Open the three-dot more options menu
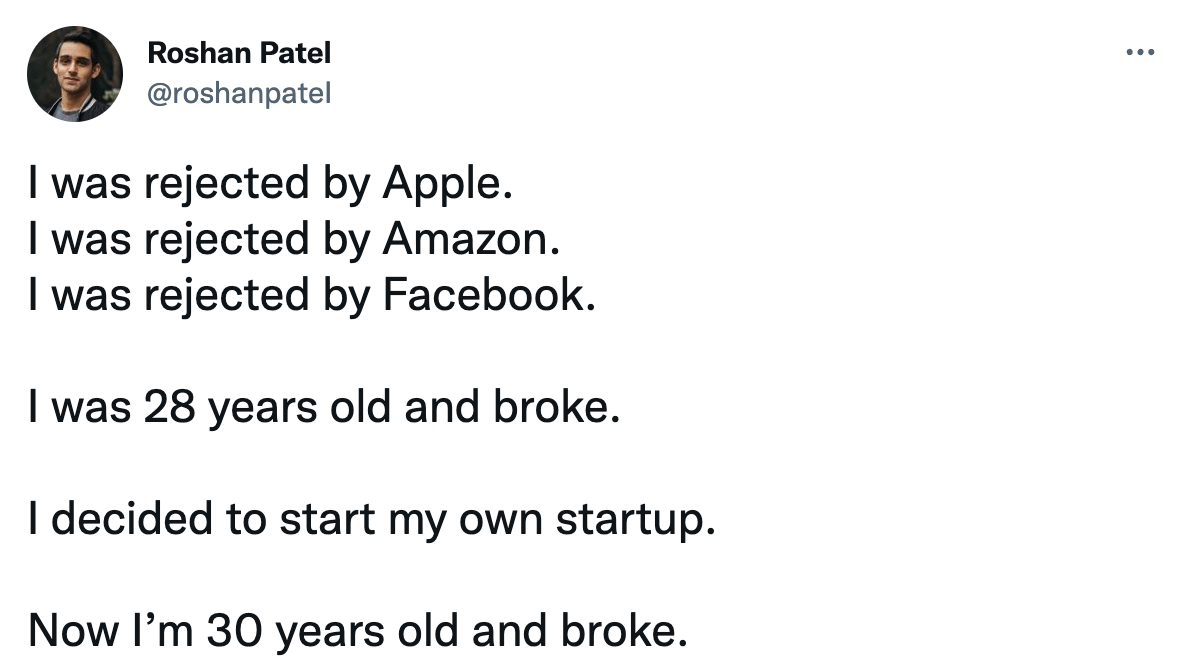The image size is (1186, 670). [x=1140, y=52]
